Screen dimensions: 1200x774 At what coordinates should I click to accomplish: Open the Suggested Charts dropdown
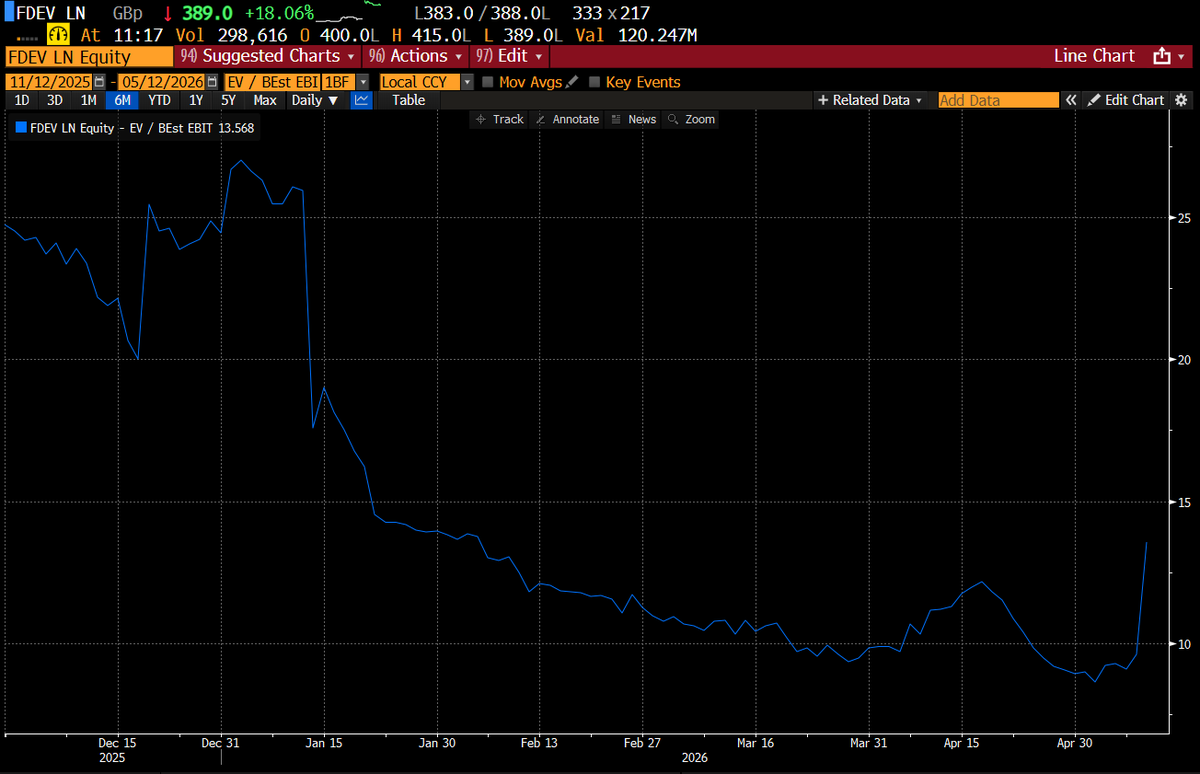pyautogui.click(x=266, y=57)
